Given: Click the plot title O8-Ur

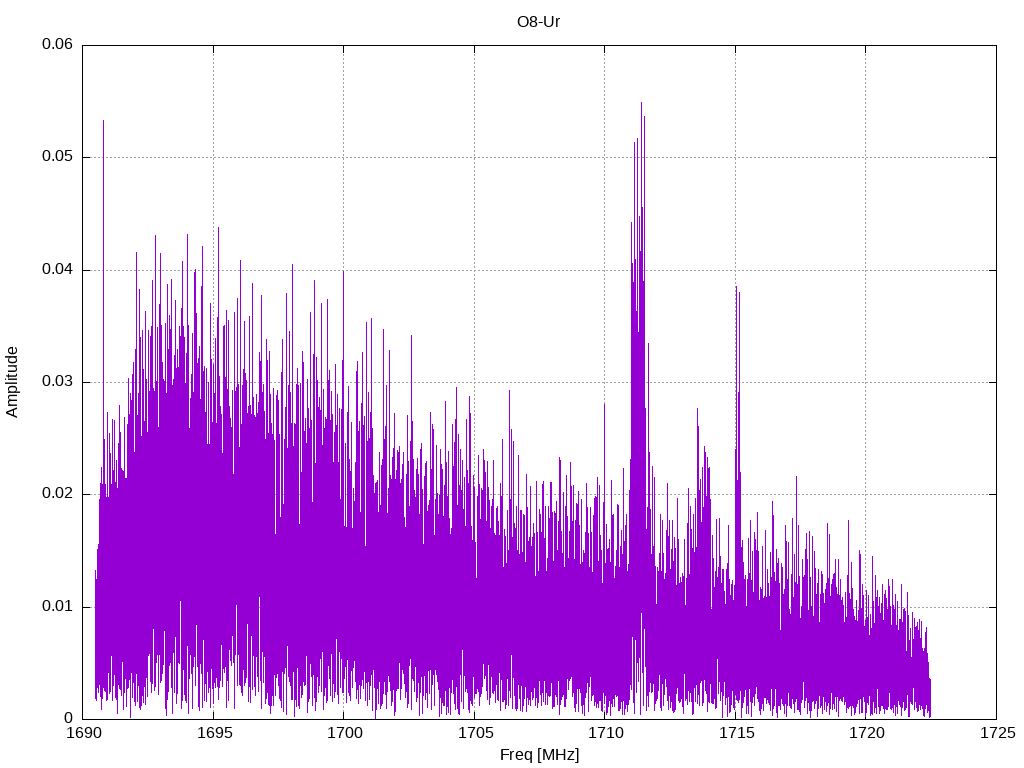Looking at the screenshot, I should coord(538,22).
